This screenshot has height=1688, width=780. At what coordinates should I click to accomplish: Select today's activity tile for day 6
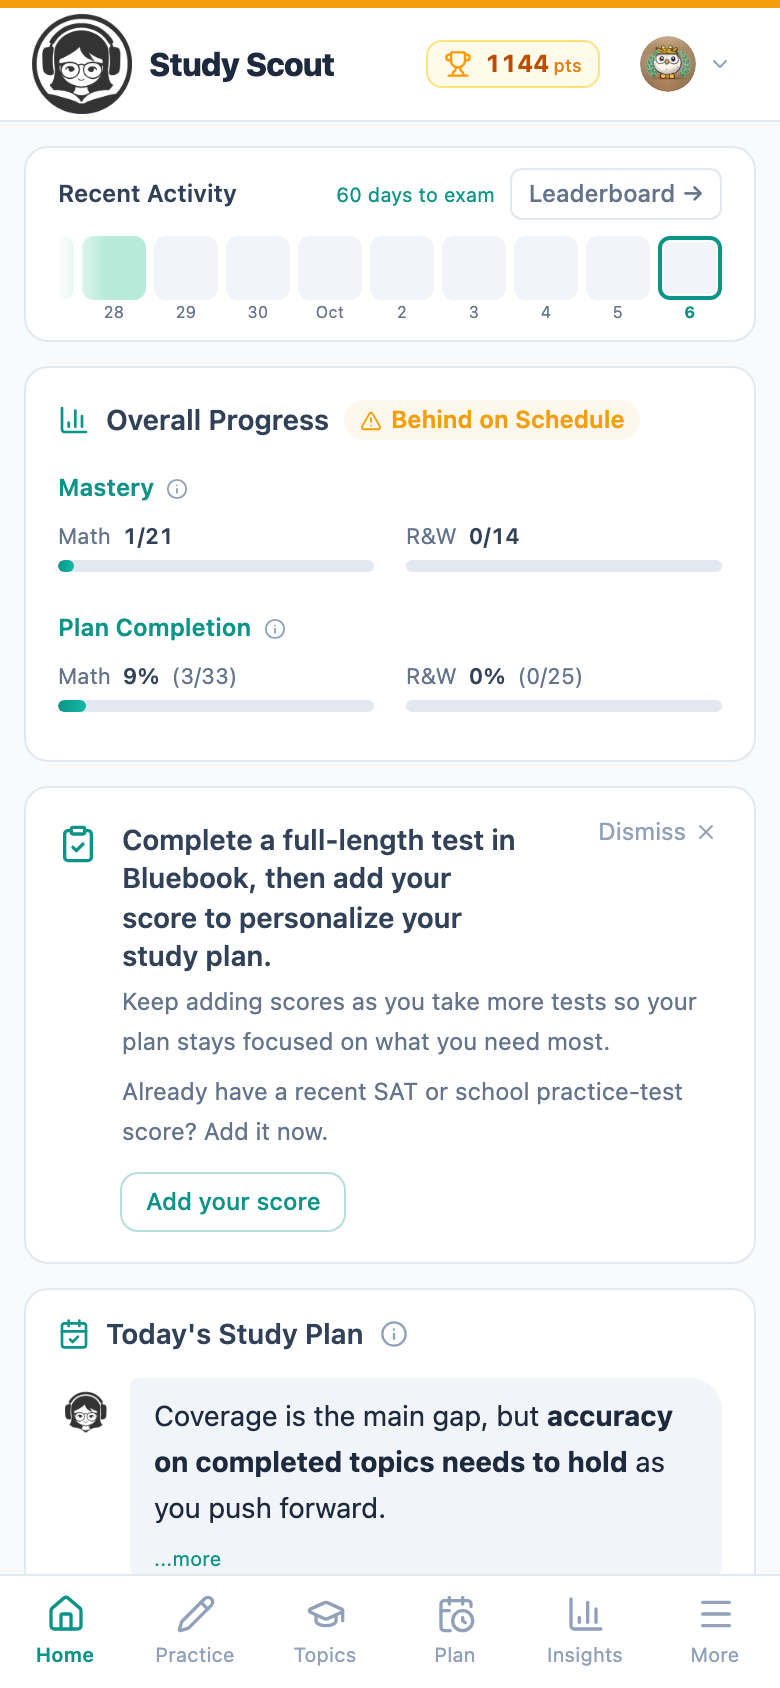(x=690, y=268)
